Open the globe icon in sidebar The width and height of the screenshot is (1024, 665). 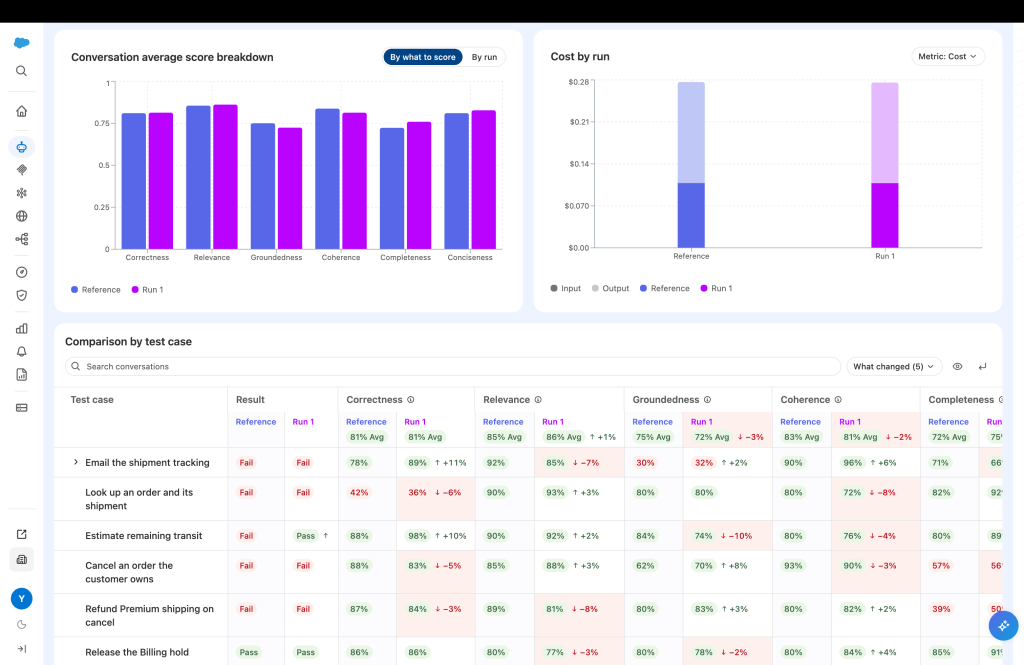22,216
